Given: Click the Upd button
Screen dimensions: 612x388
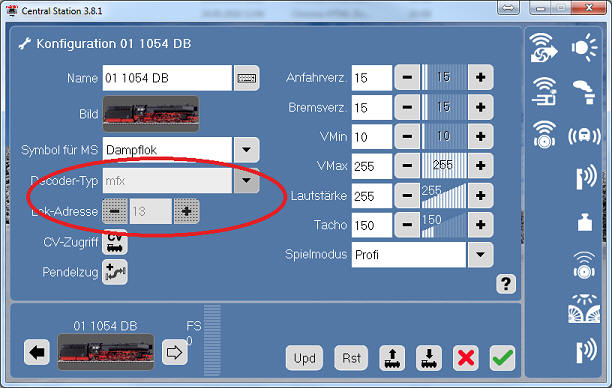Looking at the screenshot, I should (304, 358).
